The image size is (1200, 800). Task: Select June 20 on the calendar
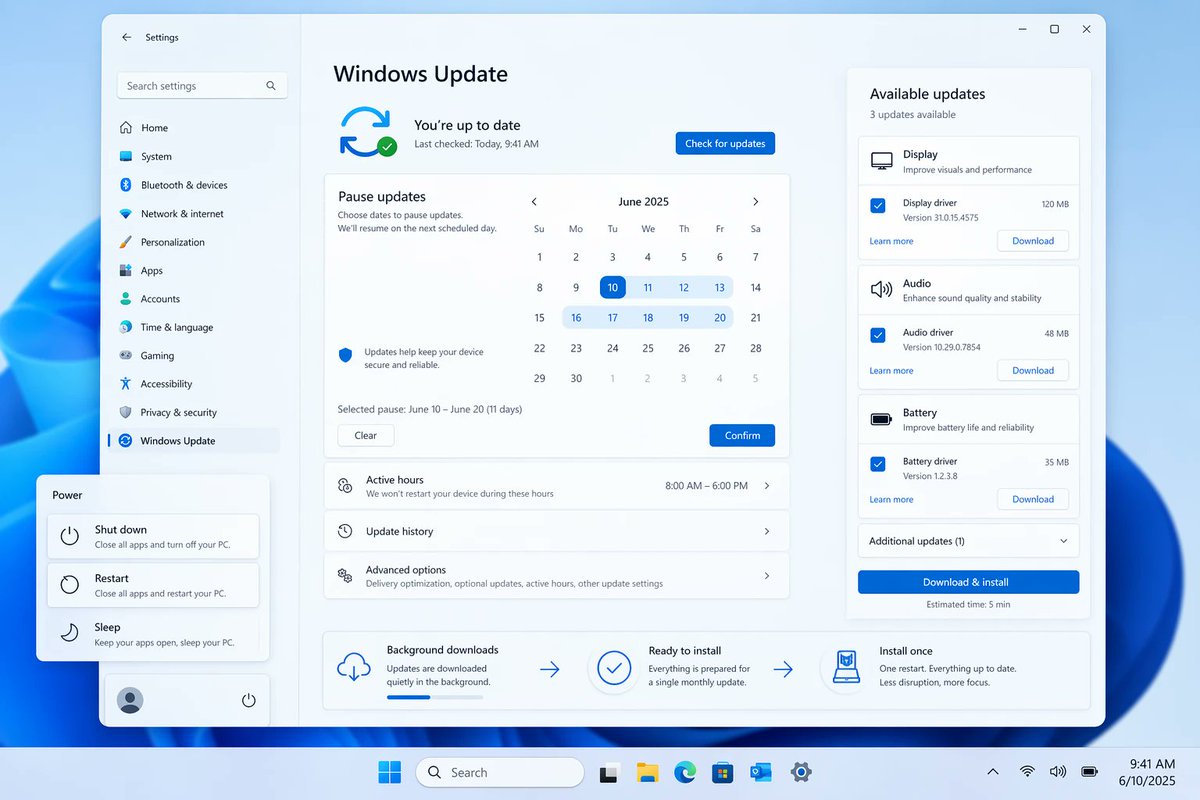point(720,318)
